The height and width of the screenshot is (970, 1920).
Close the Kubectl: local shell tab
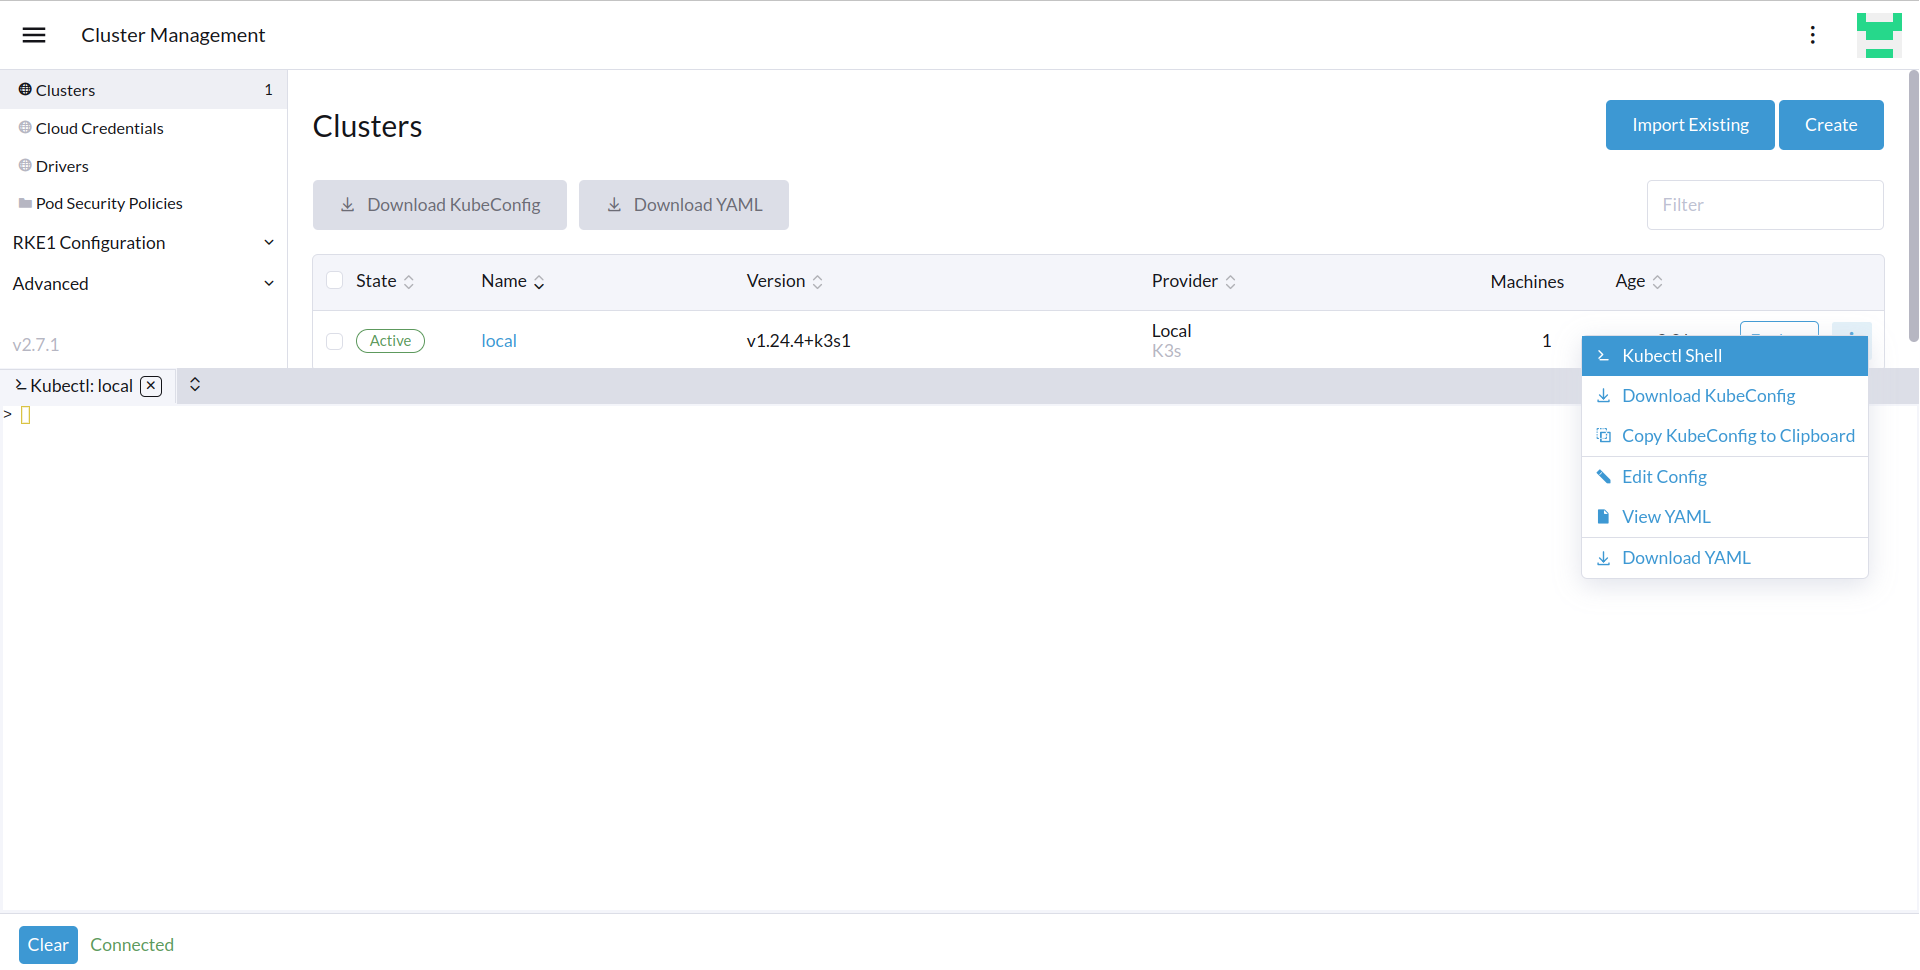(151, 386)
